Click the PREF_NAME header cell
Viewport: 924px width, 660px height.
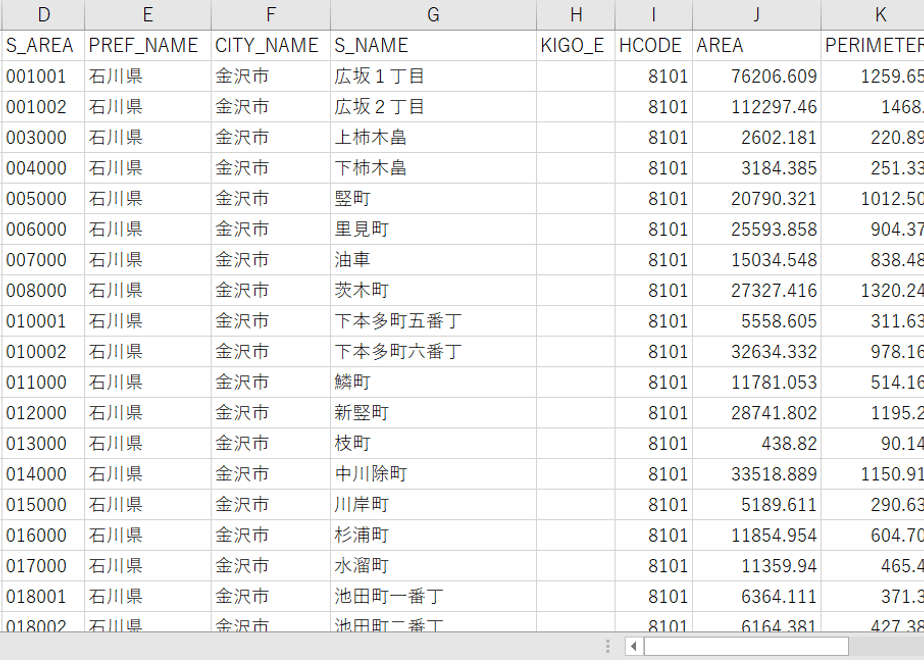coord(148,45)
